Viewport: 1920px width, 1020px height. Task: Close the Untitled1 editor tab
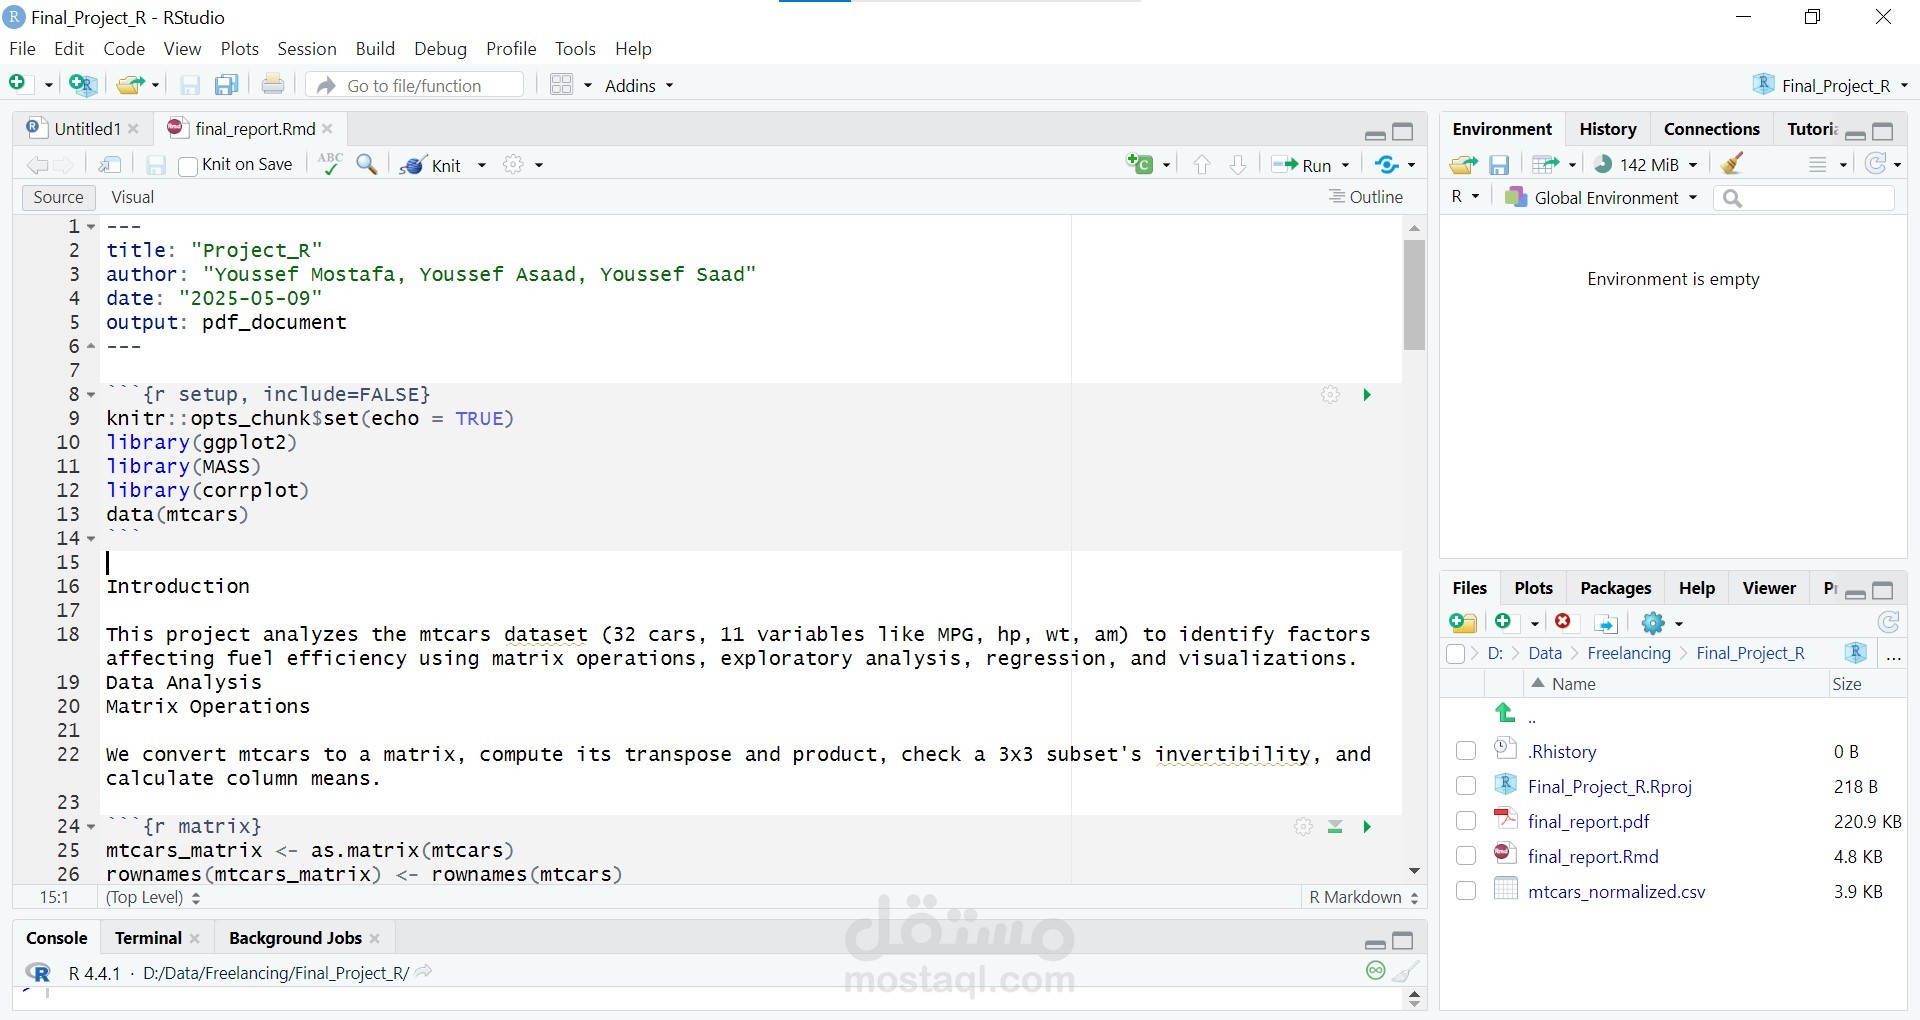coord(133,129)
